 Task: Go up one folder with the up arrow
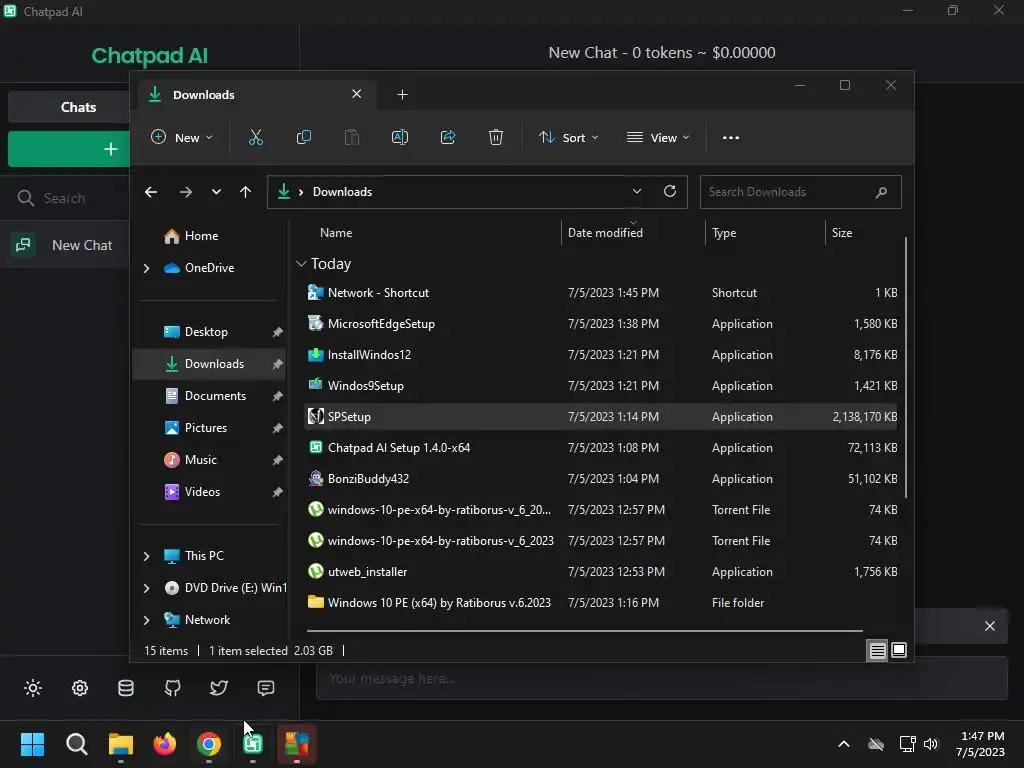pyautogui.click(x=246, y=192)
